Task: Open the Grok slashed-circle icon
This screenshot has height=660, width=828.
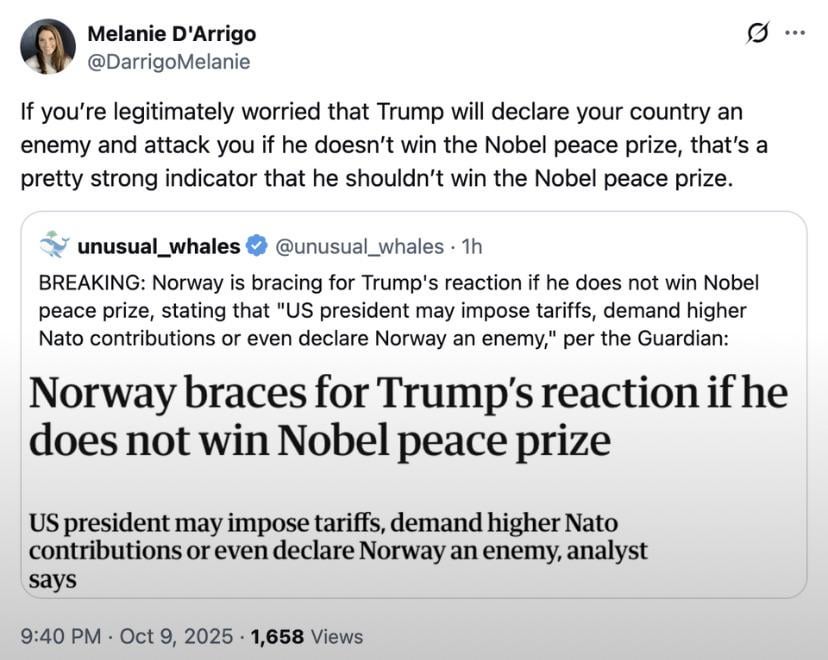Action: [x=758, y=33]
